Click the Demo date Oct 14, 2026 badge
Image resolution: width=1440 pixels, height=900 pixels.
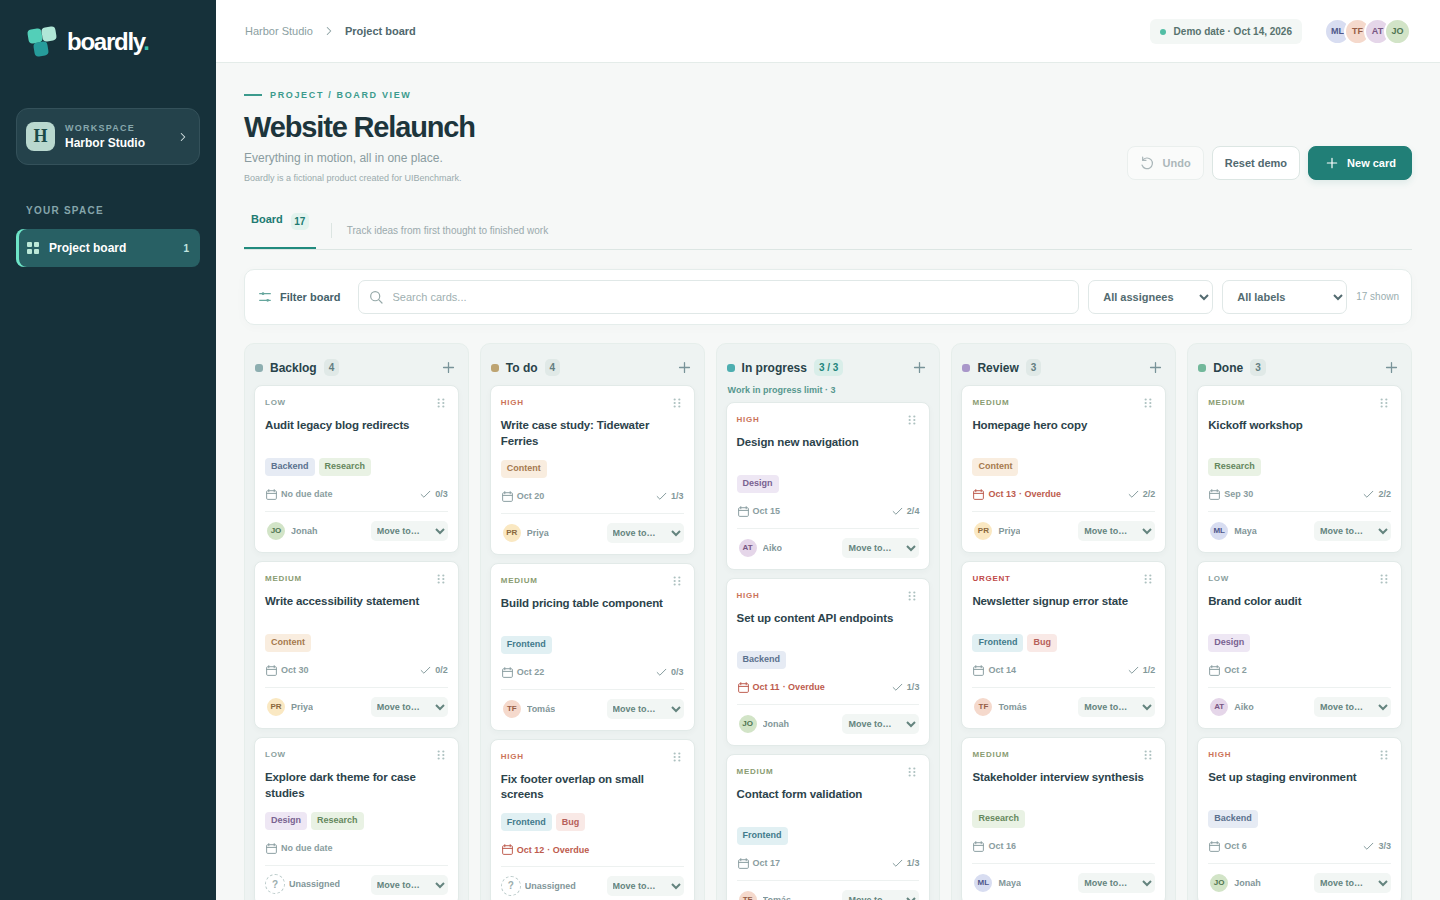[1226, 31]
